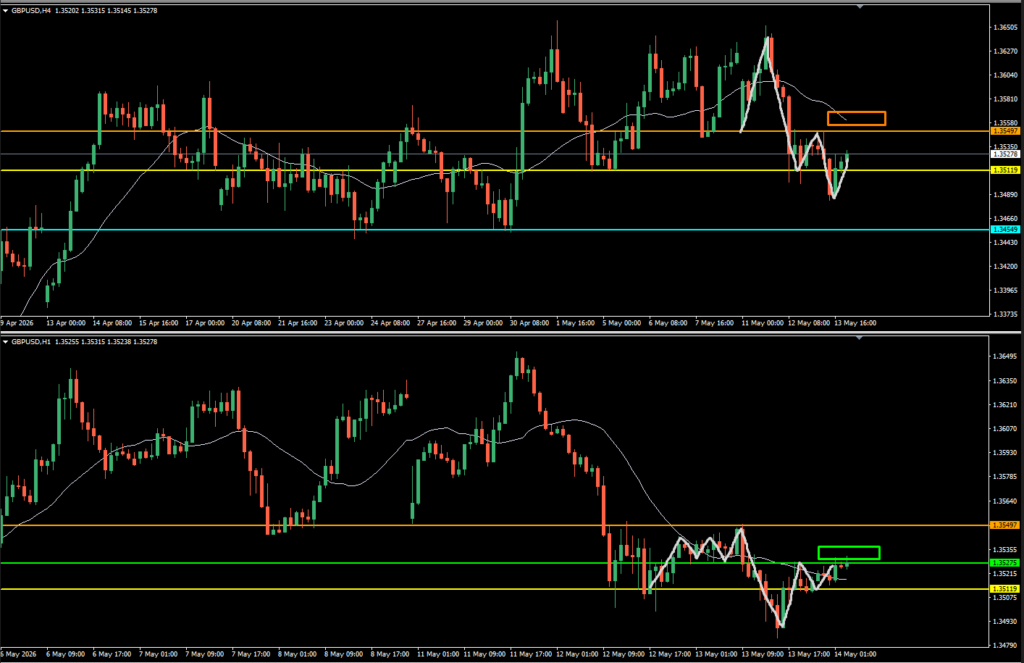Click the 1.33965 price scale value
Image resolution: width=1024 pixels, height=663 pixels.
pyautogui.click(x=1006, y=290)
